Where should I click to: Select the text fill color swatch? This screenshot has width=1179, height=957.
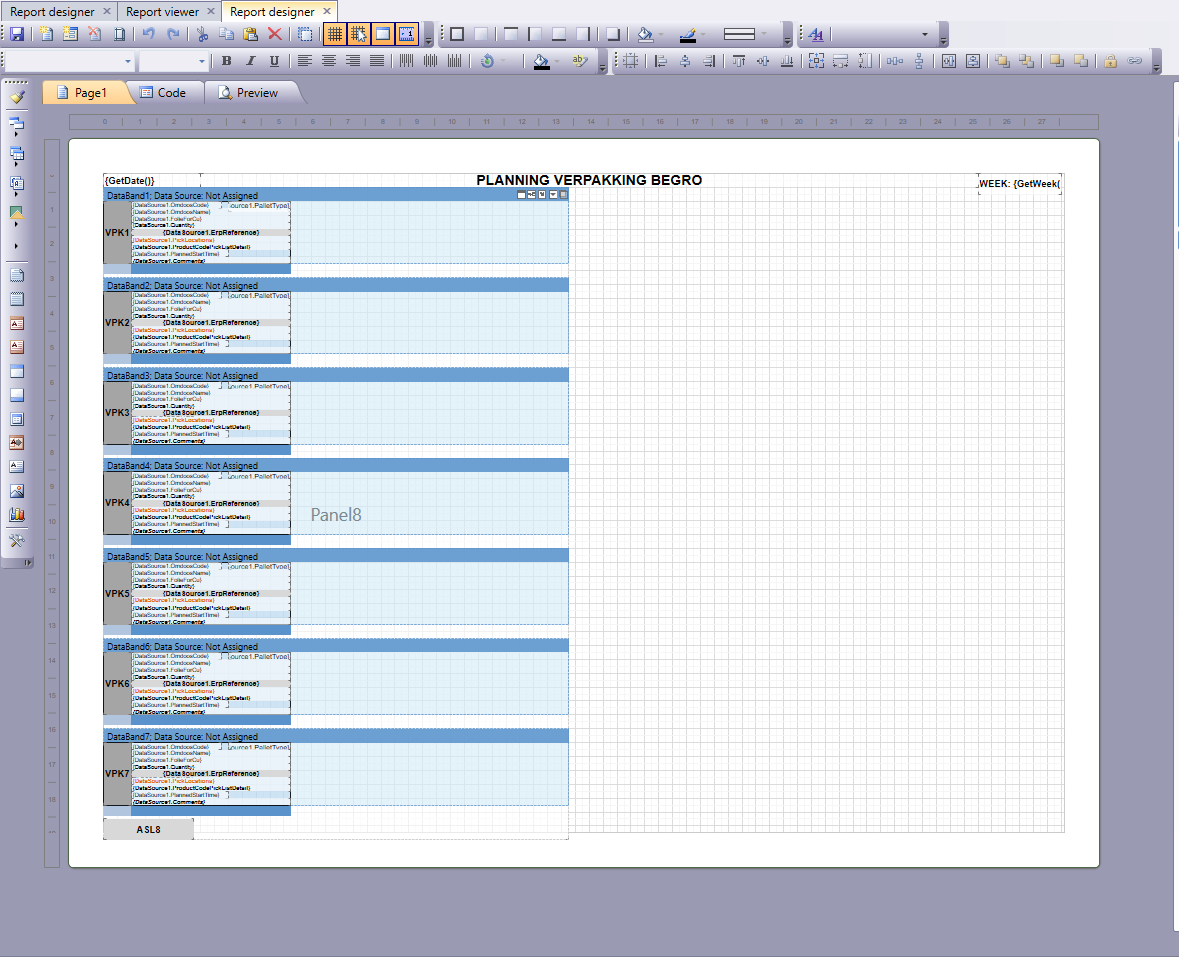click(541, 61)
